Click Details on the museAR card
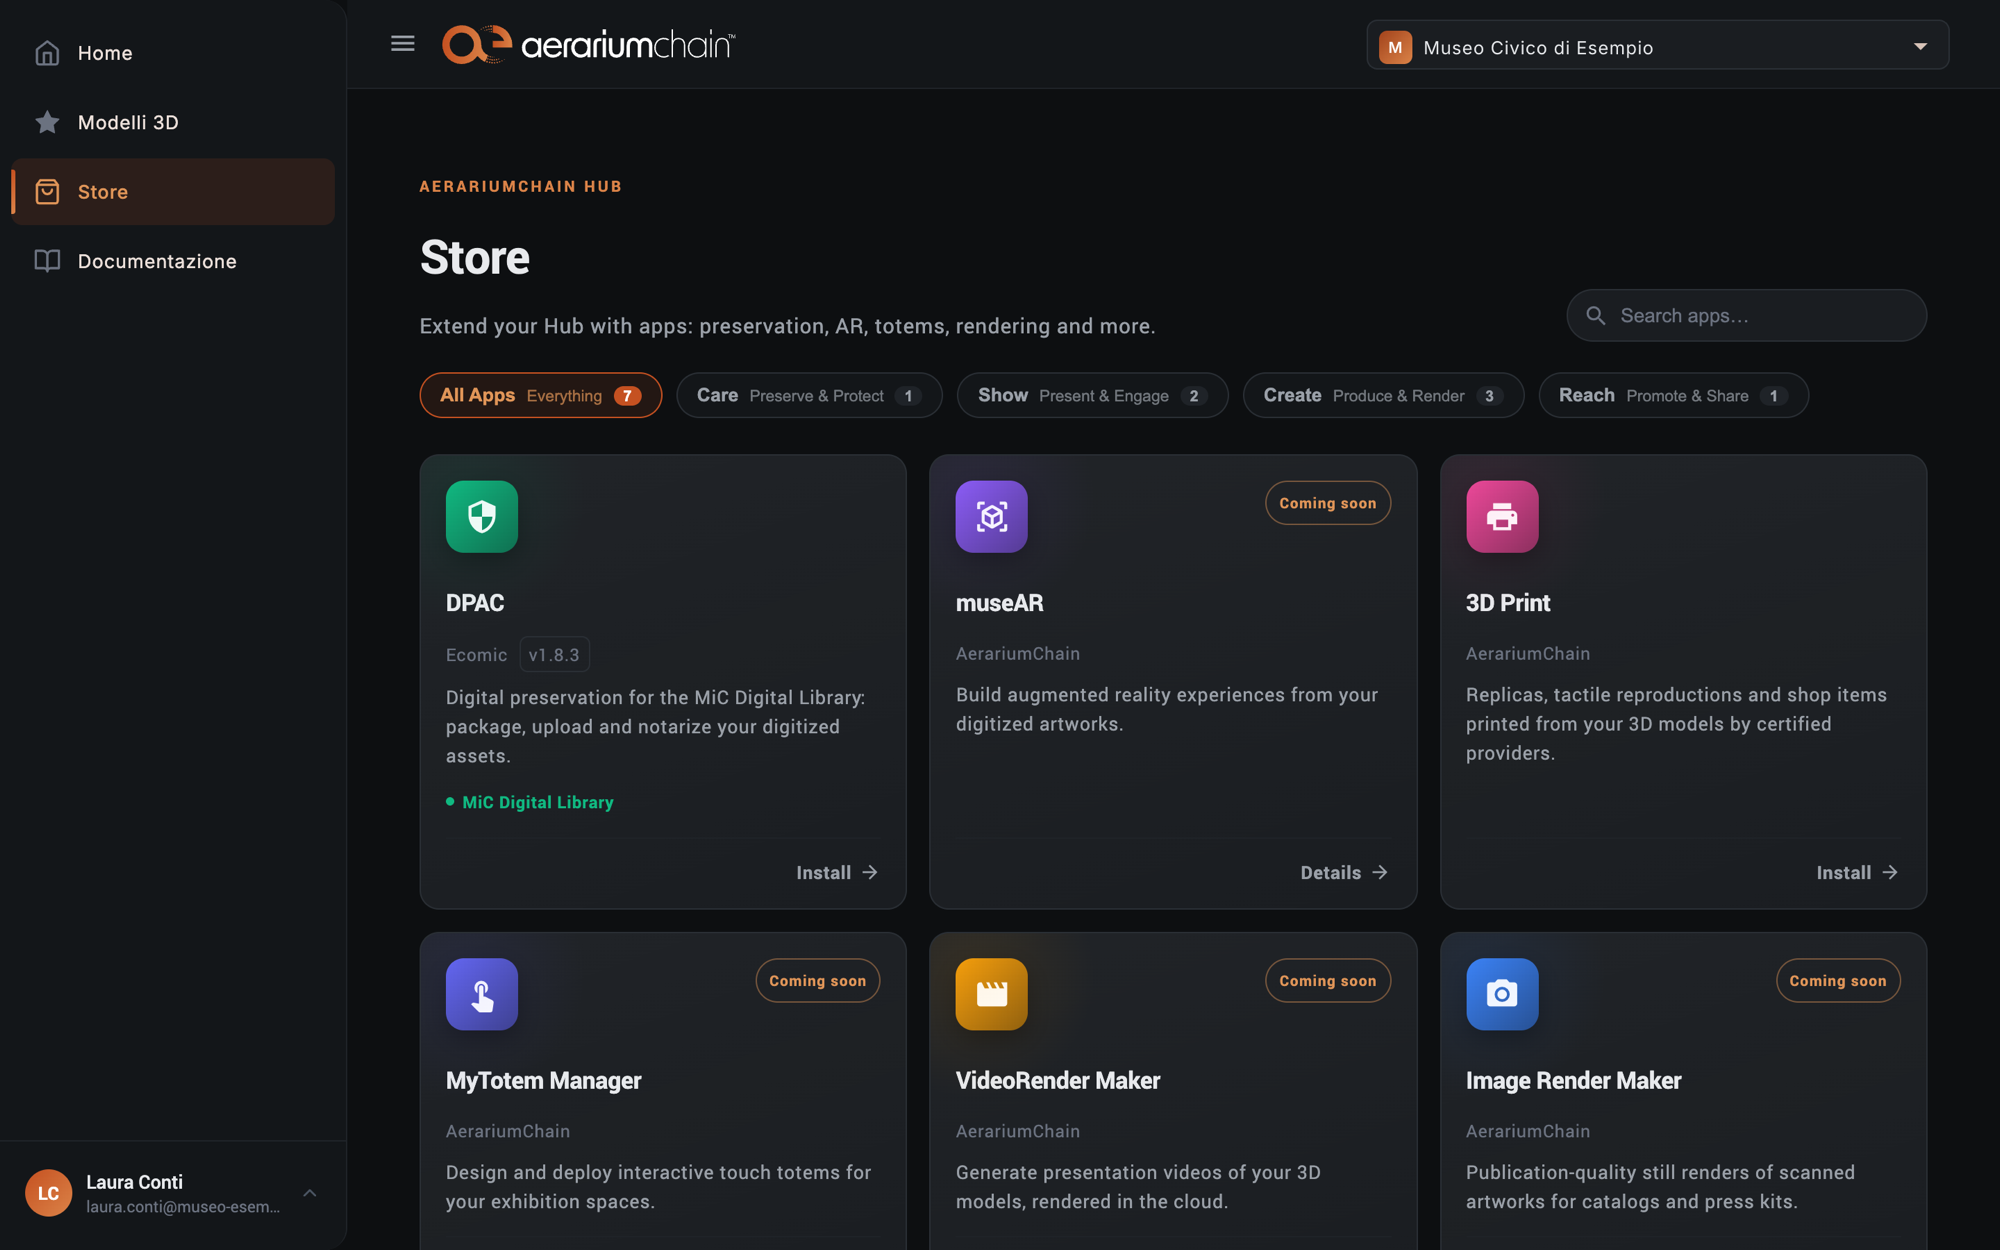 coord(1344,873)
